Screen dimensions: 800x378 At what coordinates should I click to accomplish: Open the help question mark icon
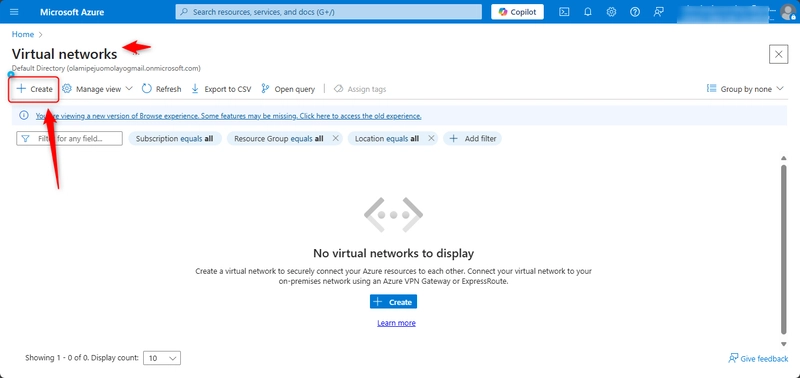[635, 12]
